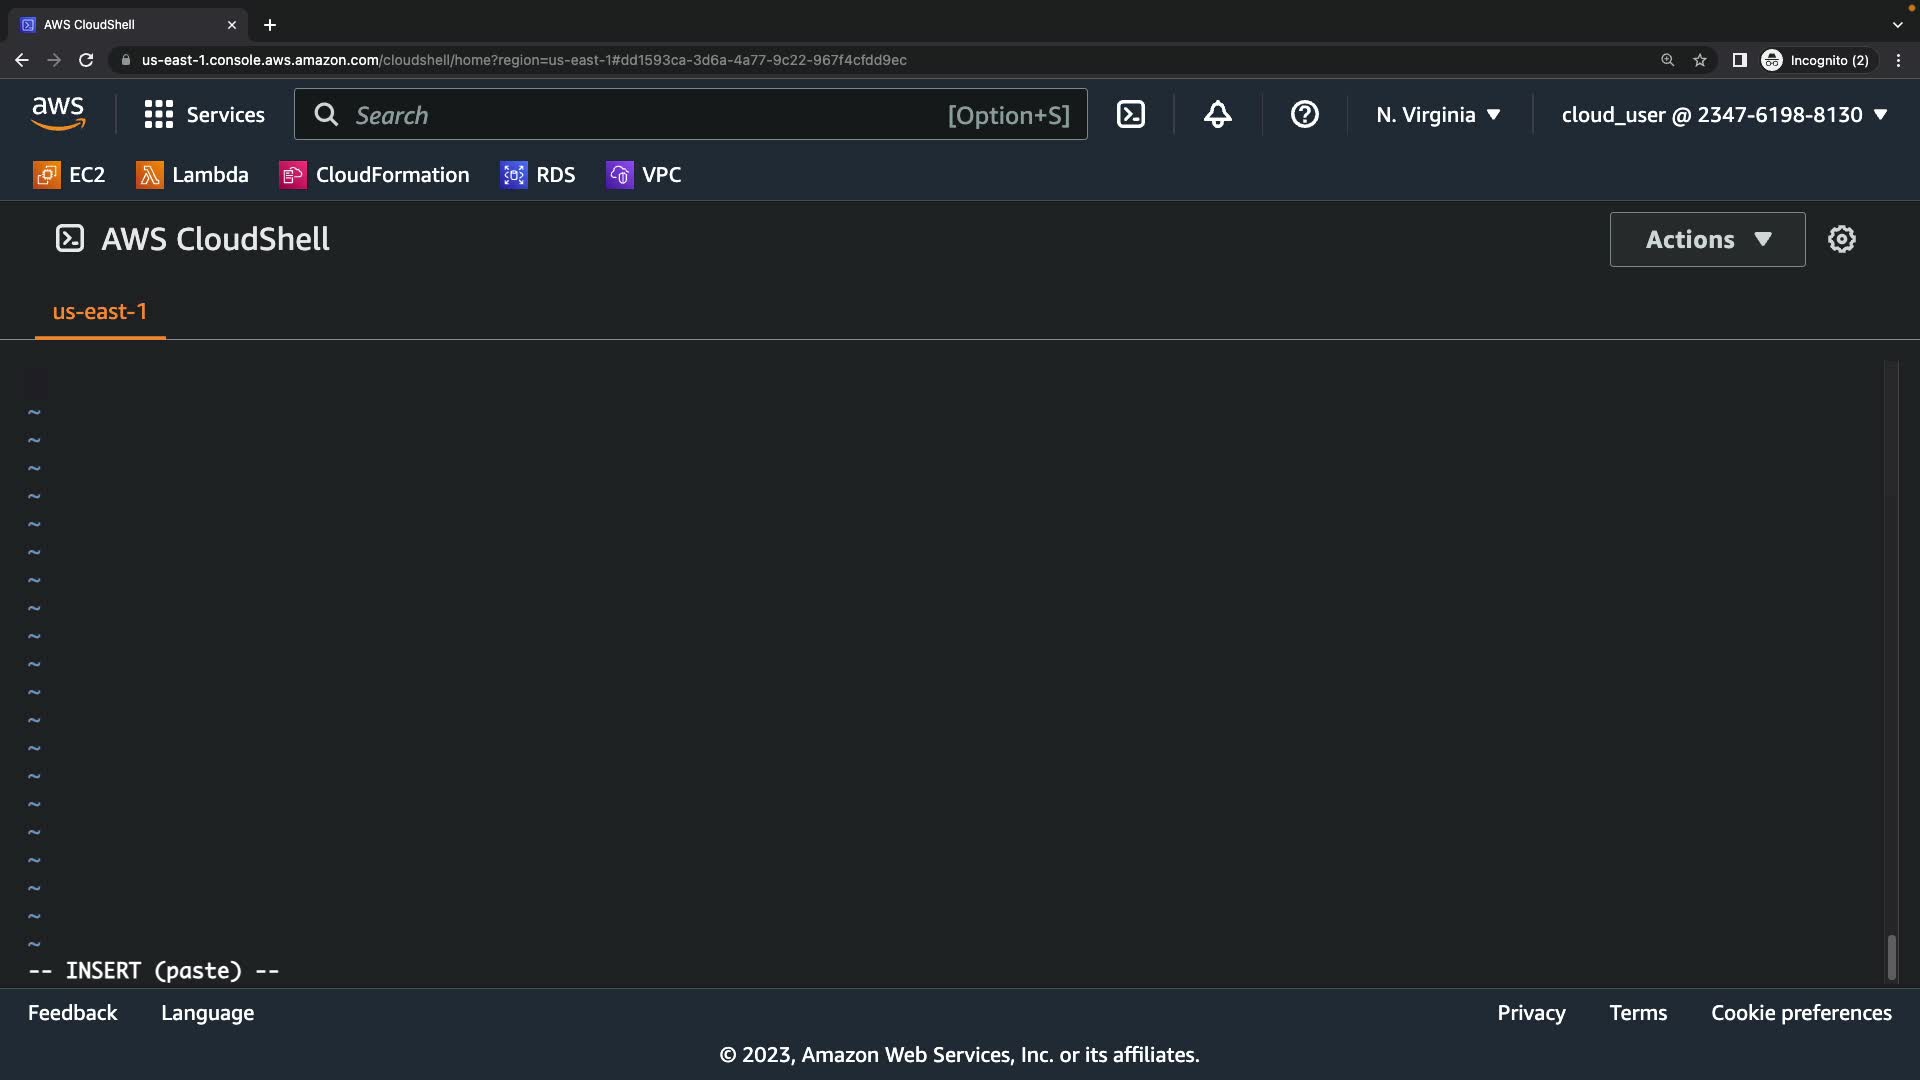This screenshot has width=1920, height=1080.
Task: Focus the AWS Search field
Action: 640,115
